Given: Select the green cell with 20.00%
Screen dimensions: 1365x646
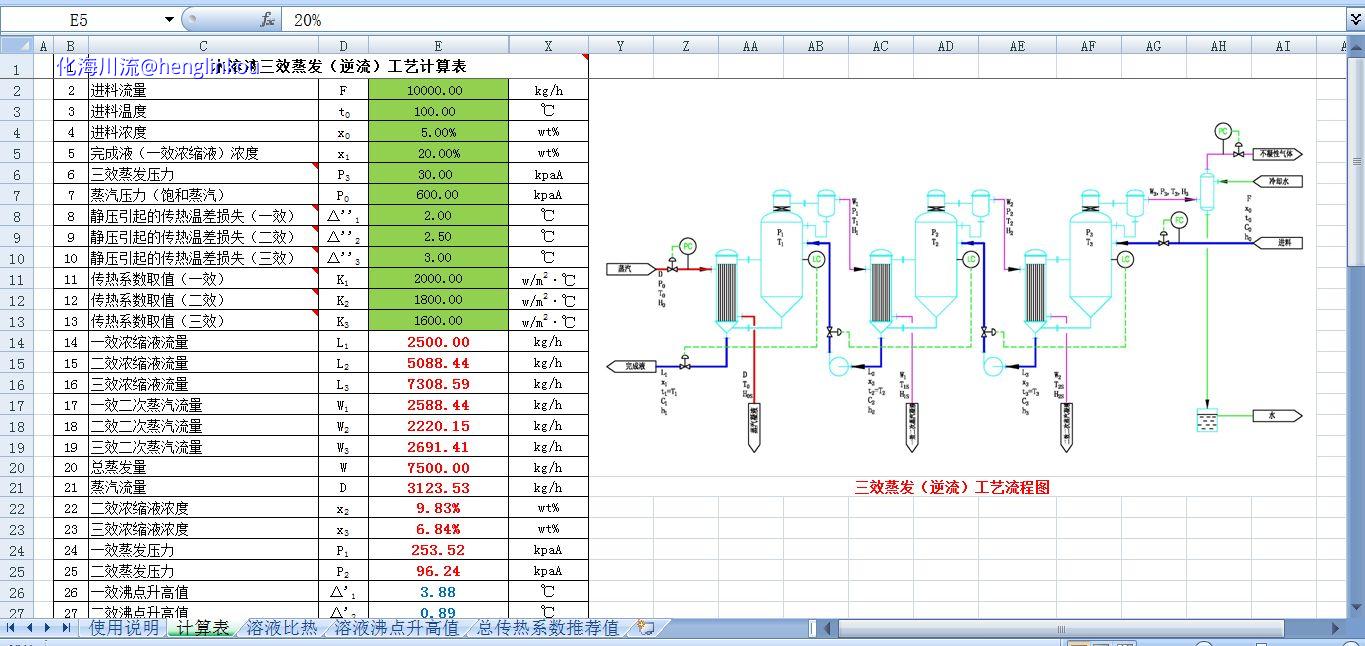Looking at the screenshot, I should point(438,153).
